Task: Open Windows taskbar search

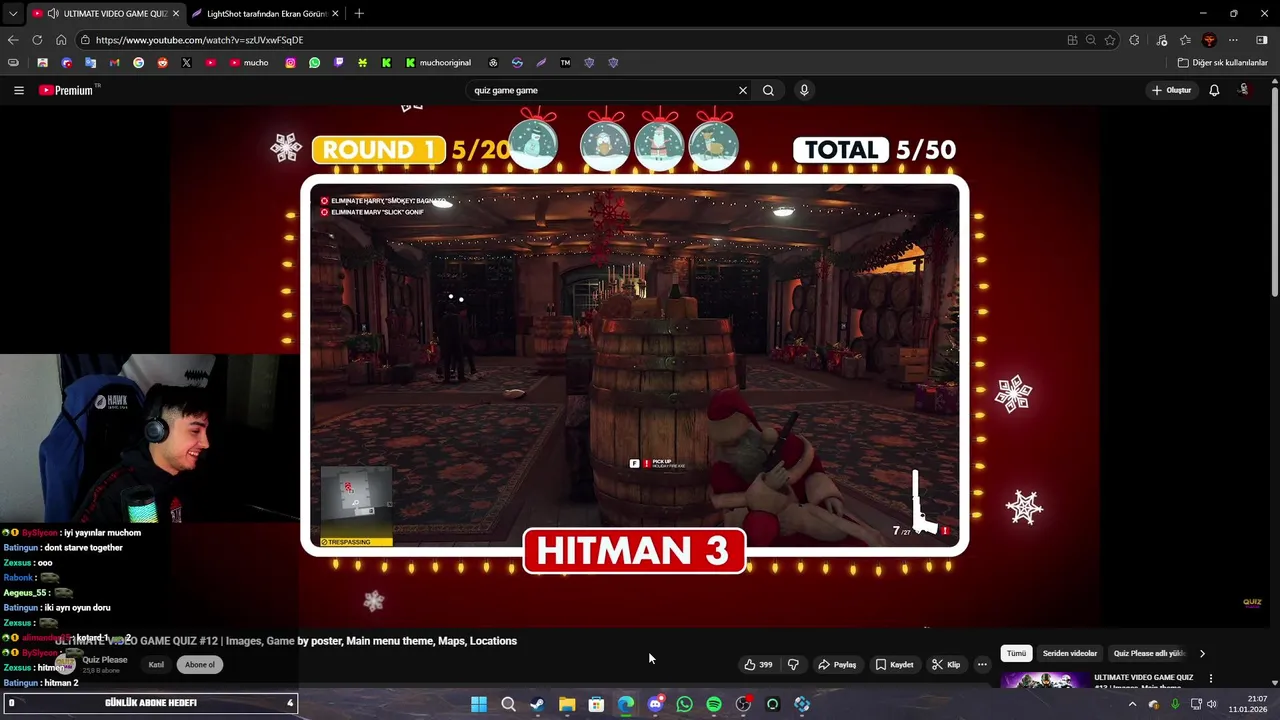Action: coord(508,704)
